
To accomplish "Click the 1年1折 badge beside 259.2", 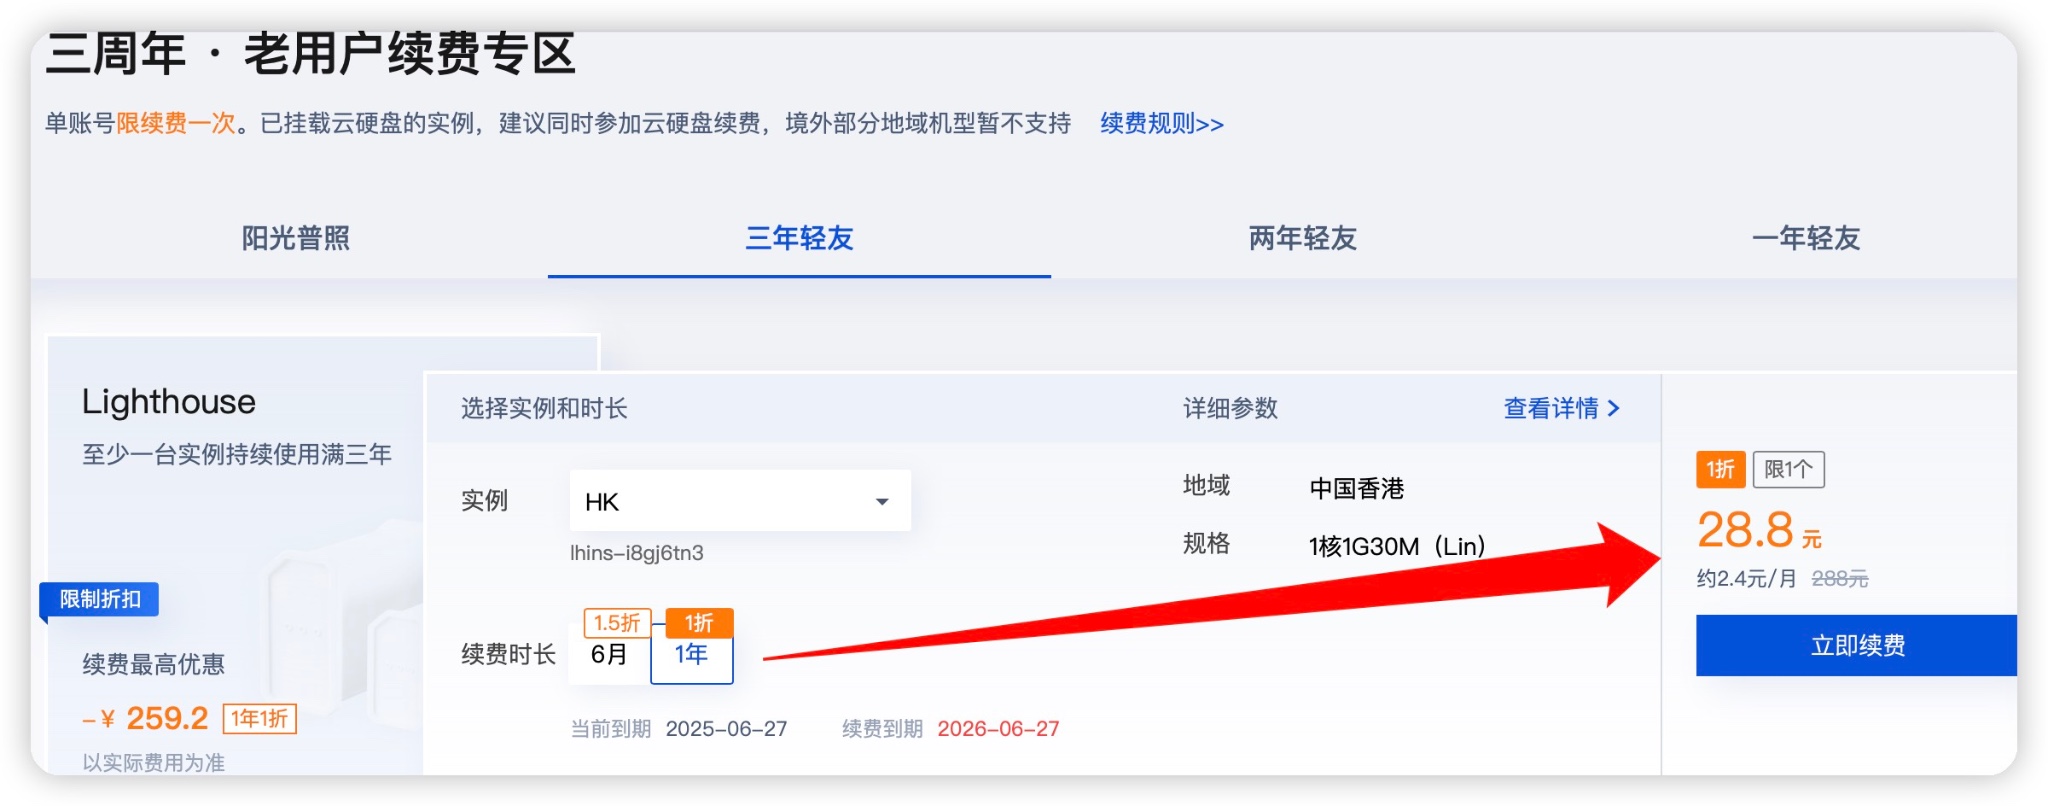I will point(259,718).
